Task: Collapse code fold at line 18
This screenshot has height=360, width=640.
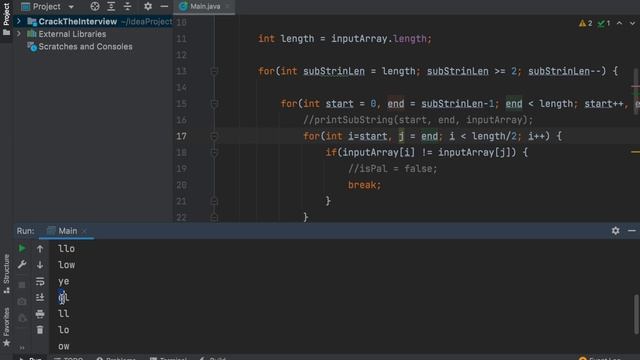Action: 214,153
